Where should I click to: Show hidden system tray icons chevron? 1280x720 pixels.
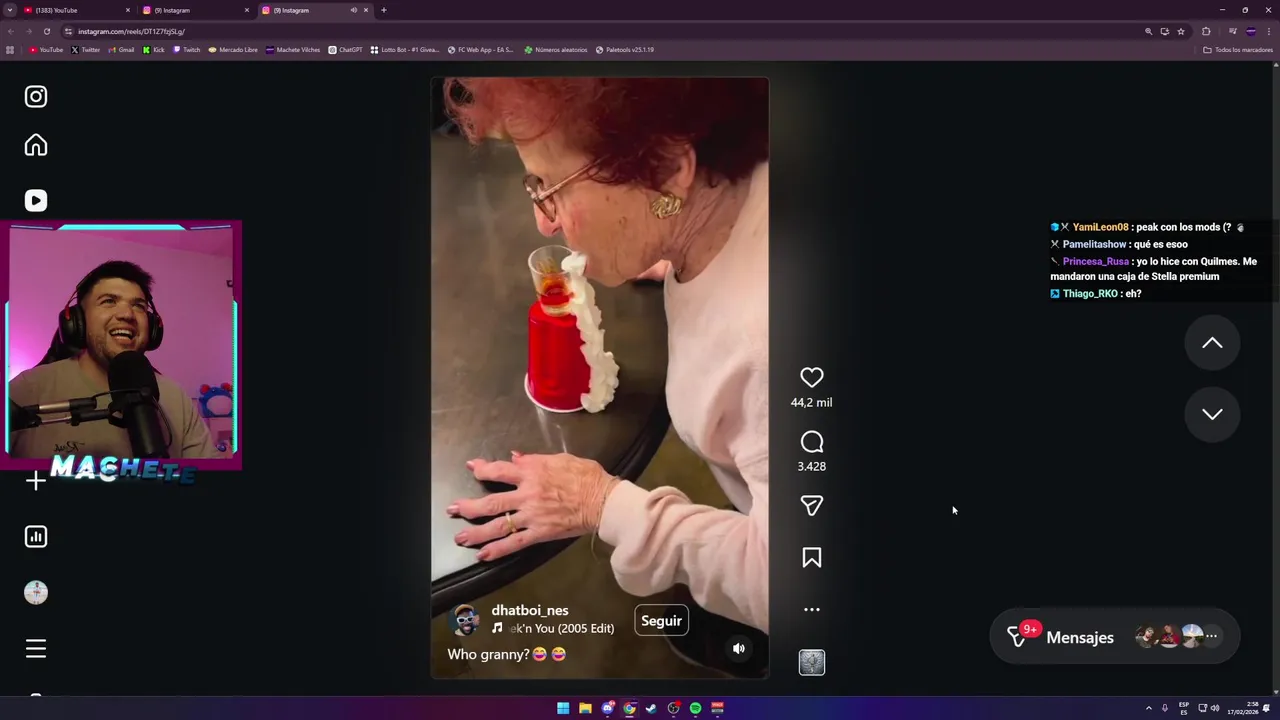pos(1148,708)
